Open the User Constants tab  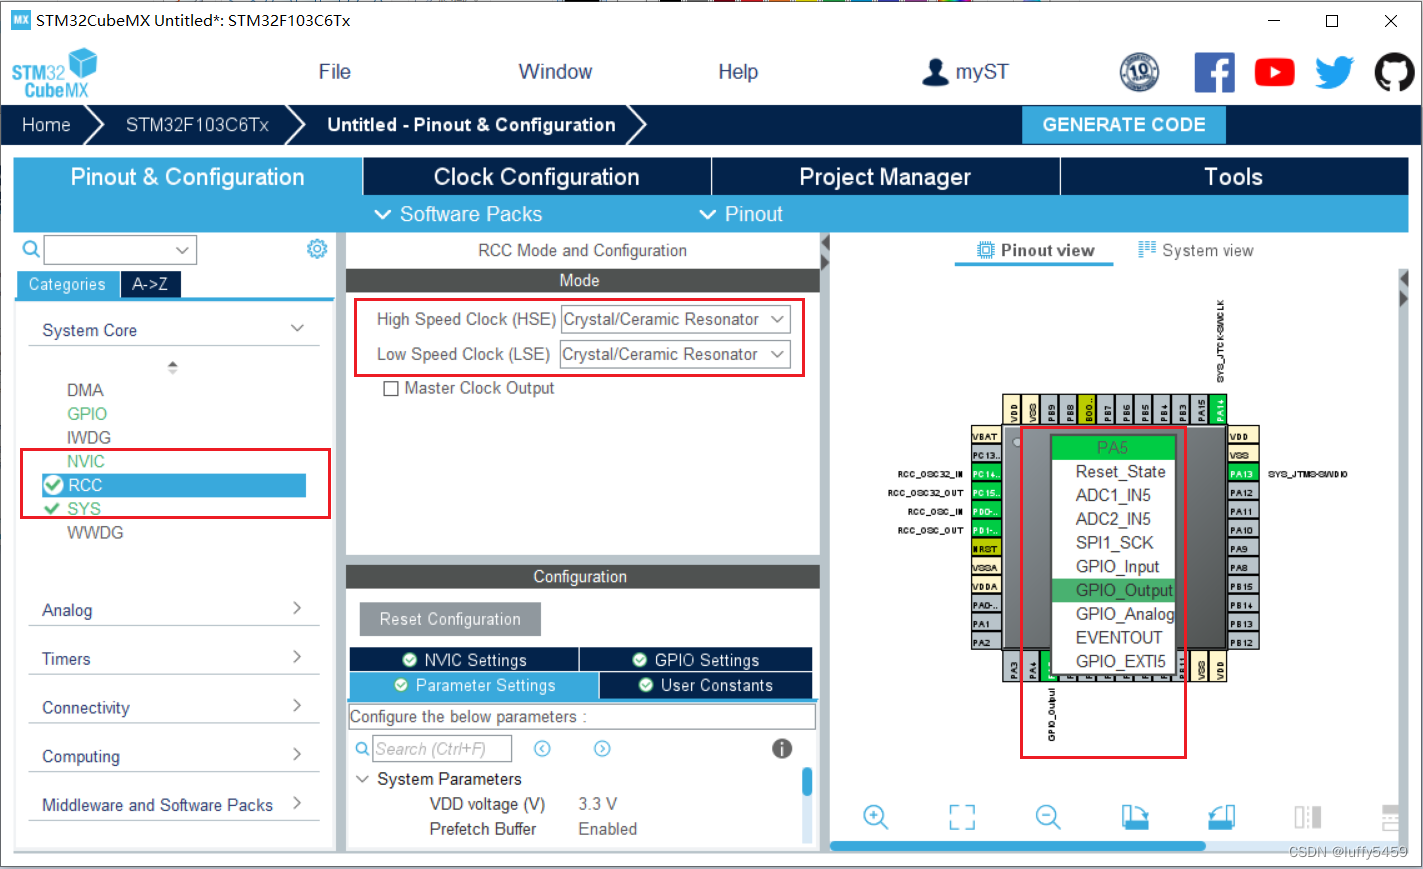[706, 685]
